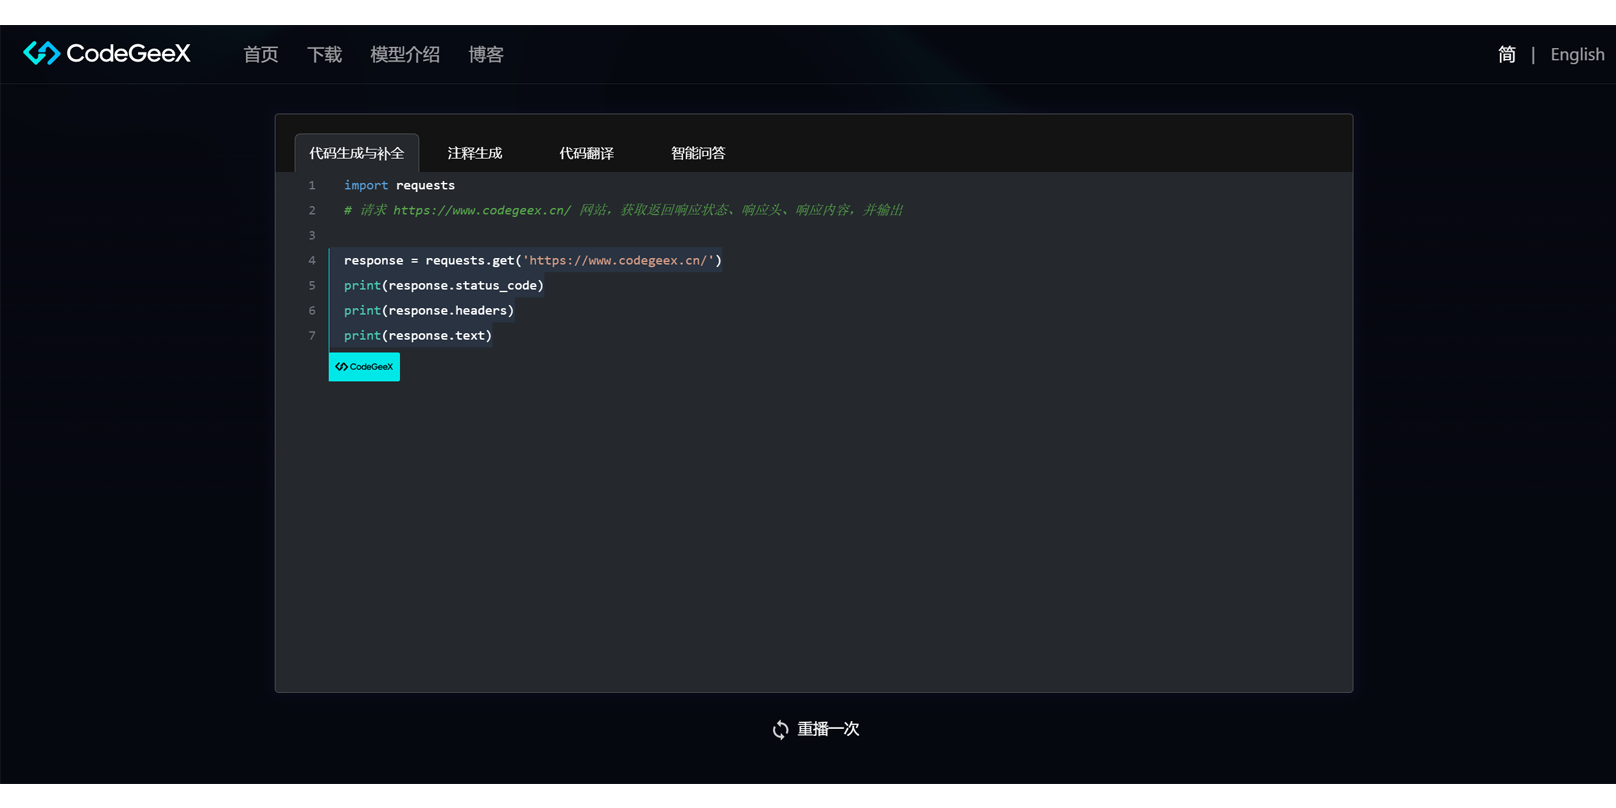This screenshot has height=808, width=1616.
Task: Go to 模型介绍 page
Action: coord(405,54)
